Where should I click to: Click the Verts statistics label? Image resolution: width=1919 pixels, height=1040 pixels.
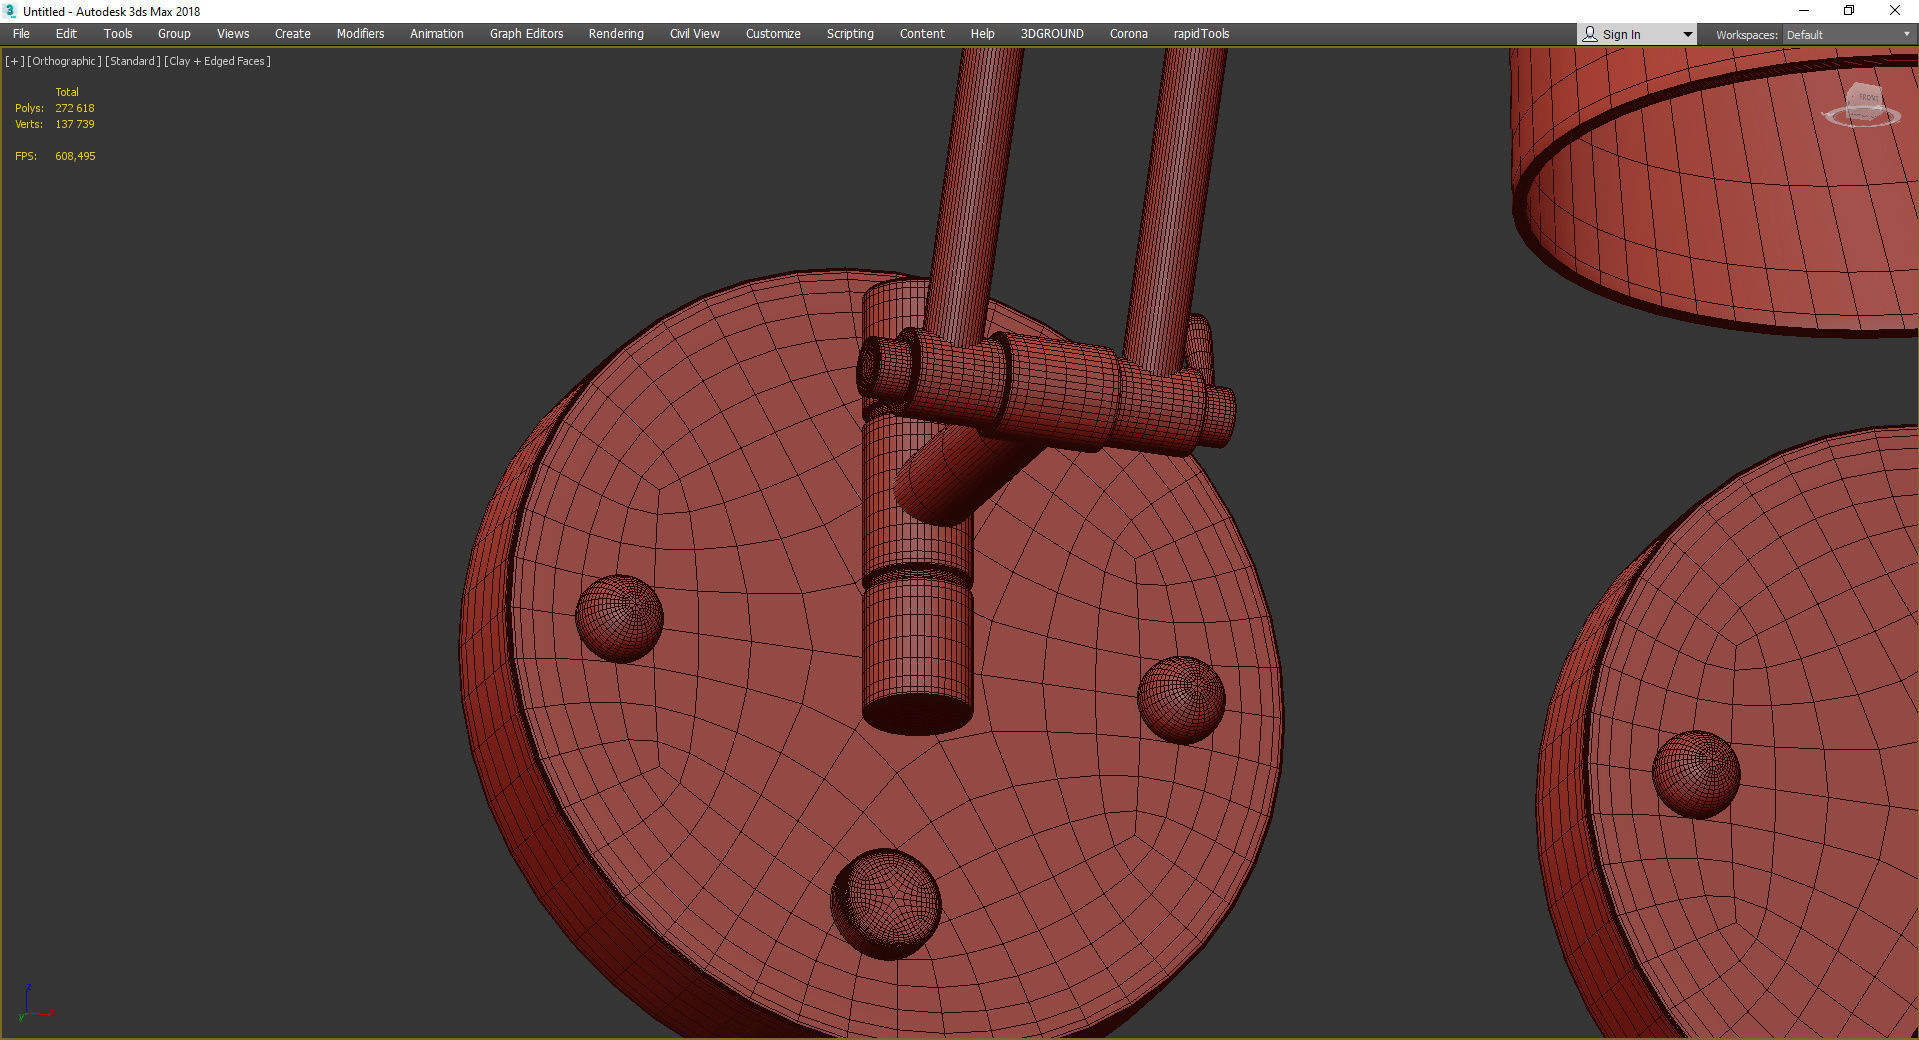pos(29,124)
